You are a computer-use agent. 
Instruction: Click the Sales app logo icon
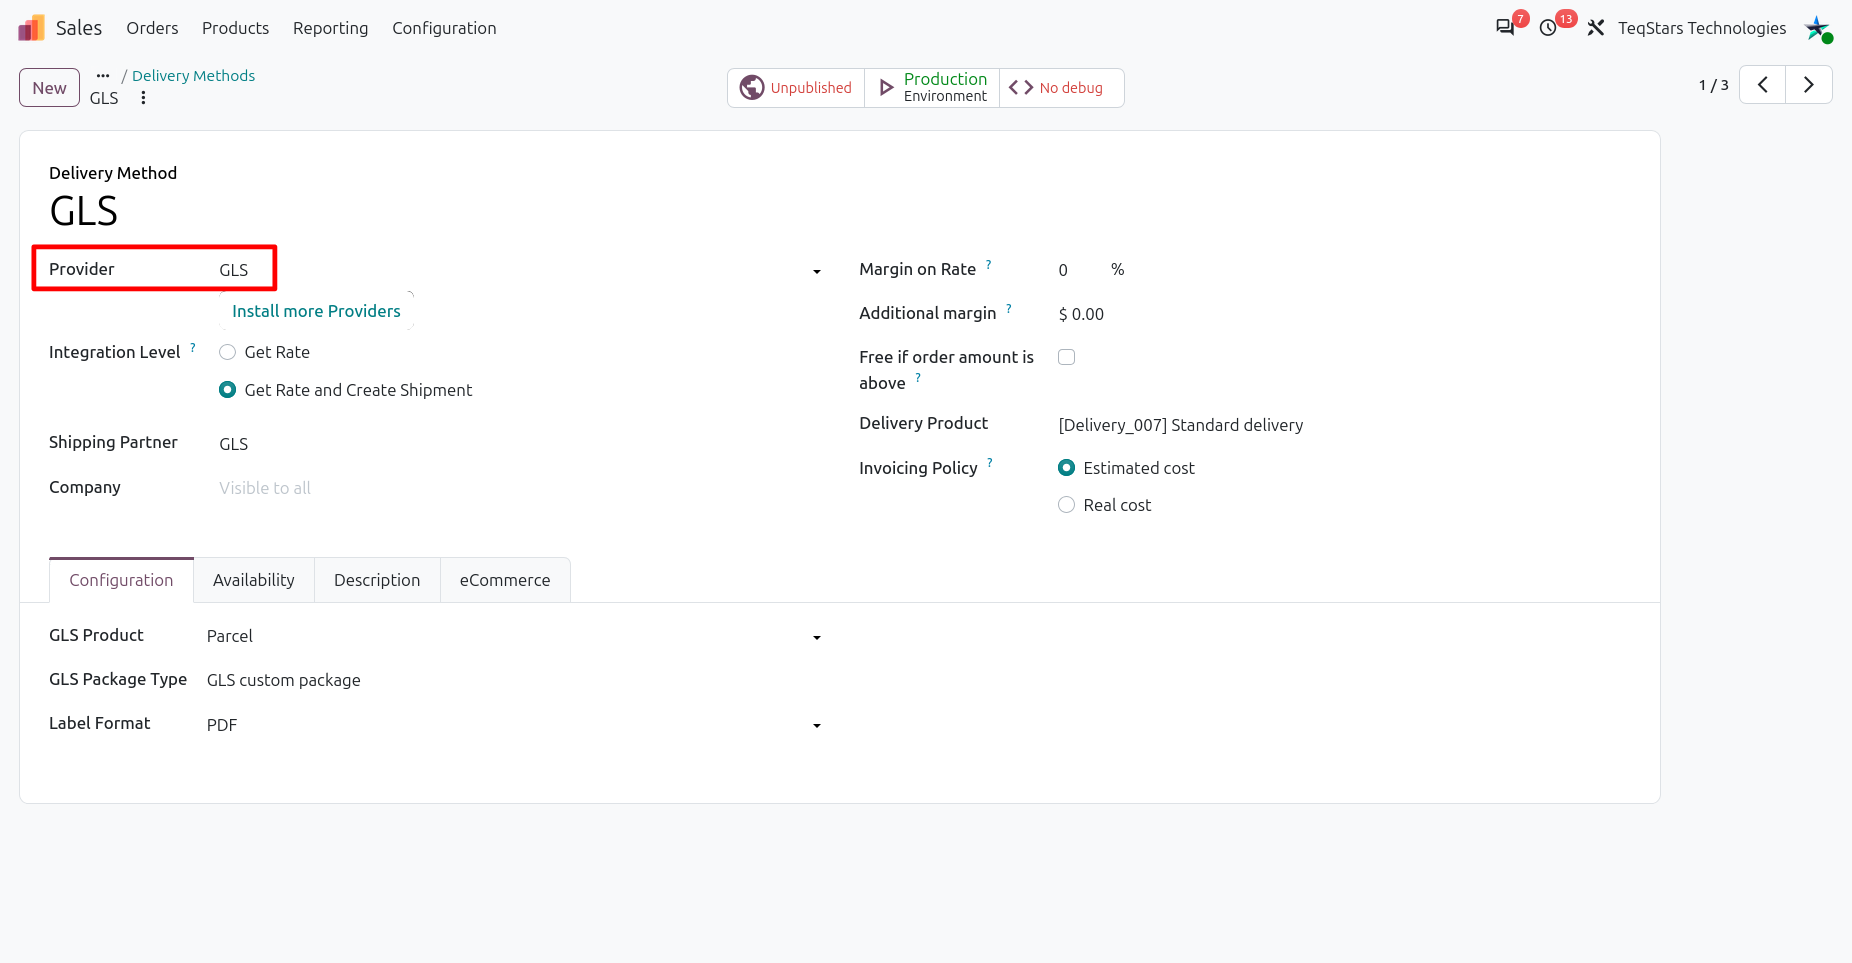[31, 28]
